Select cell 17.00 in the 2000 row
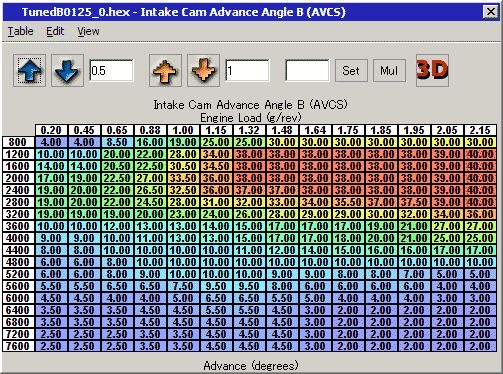The image size is (503, 374). [51, 178]
